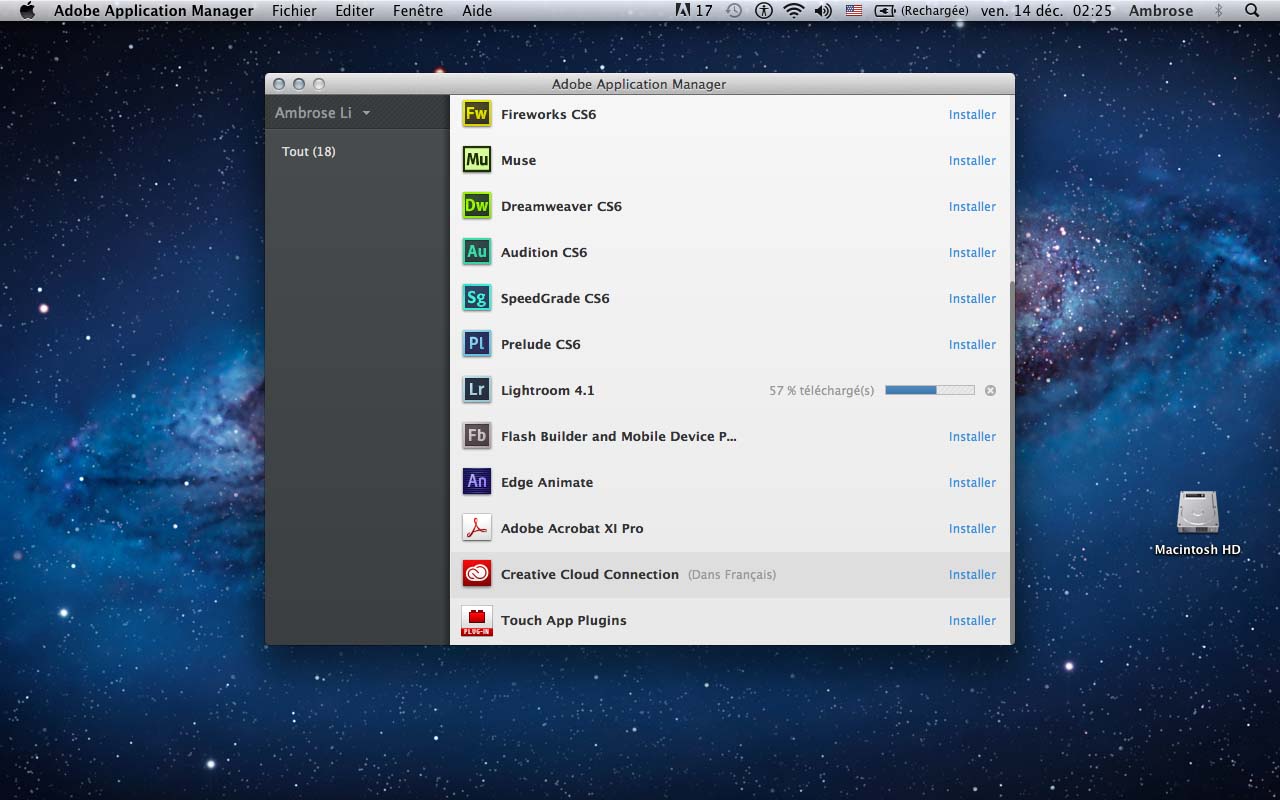Click the Creative Cloud Connection icon
Screen dimensions: 1280x800
click(x=477, y=574)
